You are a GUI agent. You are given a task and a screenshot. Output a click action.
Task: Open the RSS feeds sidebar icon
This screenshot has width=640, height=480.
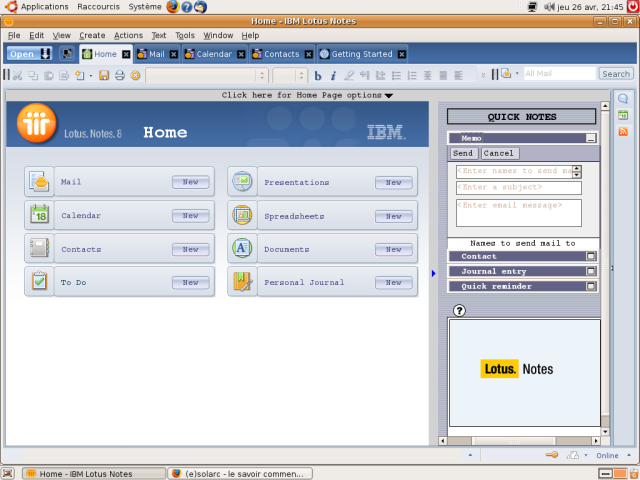click(x=623, y=131)
